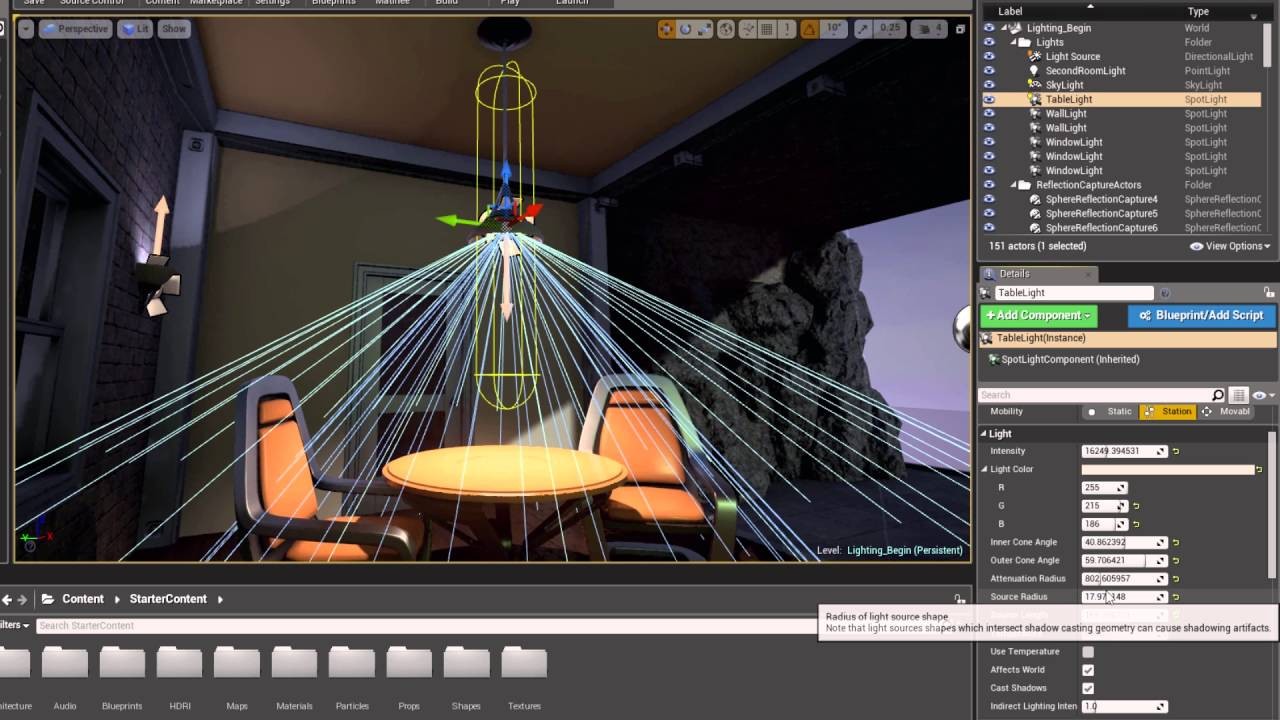Uncheck the Affects World checkbox
This screenshot has width=1280, height=720.
pyautogui.click(x=1088, y=670)
